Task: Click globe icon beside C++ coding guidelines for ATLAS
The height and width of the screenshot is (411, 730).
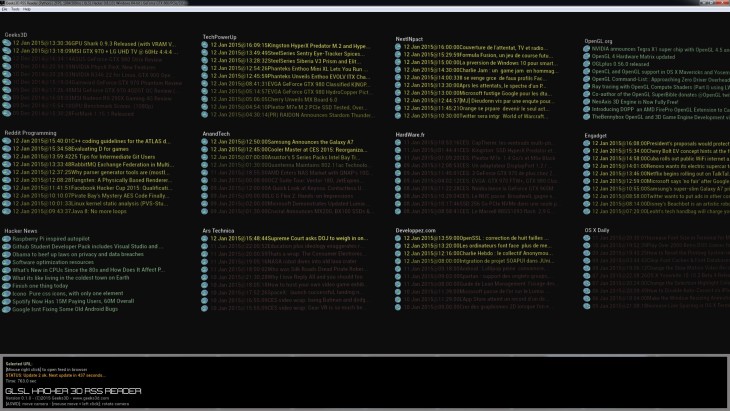Action: pos(7,141)
